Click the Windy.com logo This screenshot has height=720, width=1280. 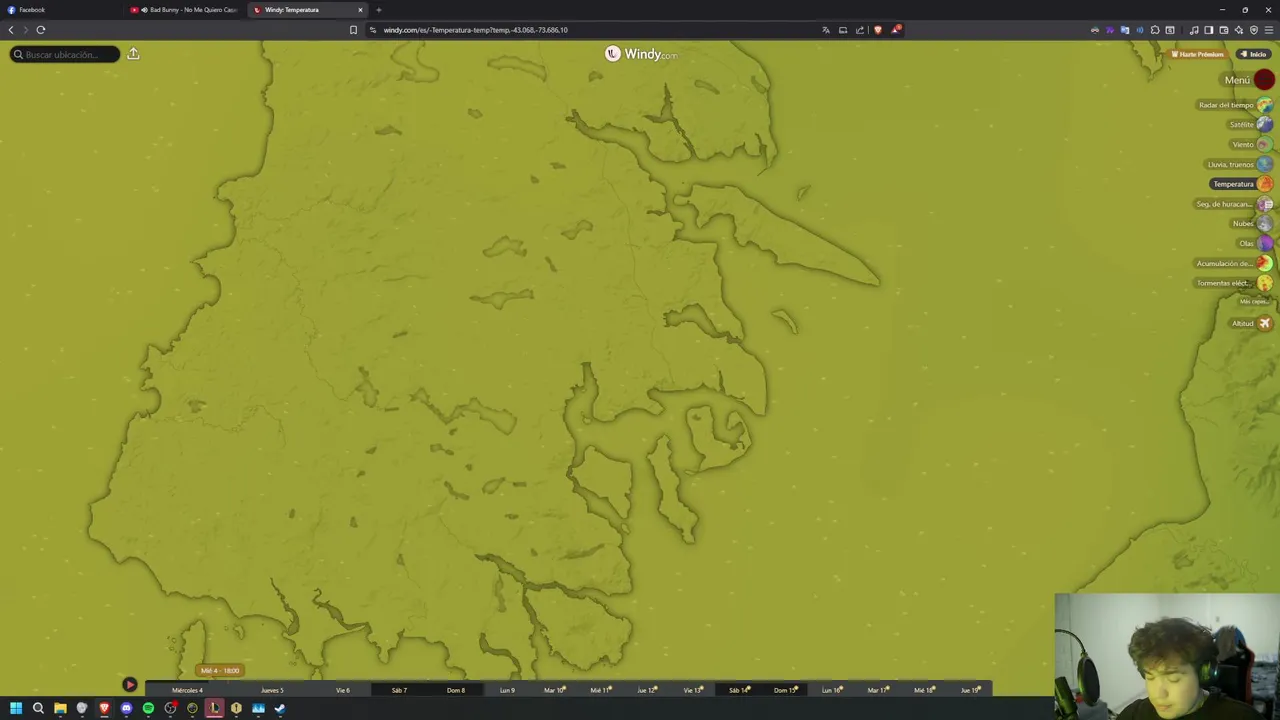pyautogui.click(x=640, y=54)
